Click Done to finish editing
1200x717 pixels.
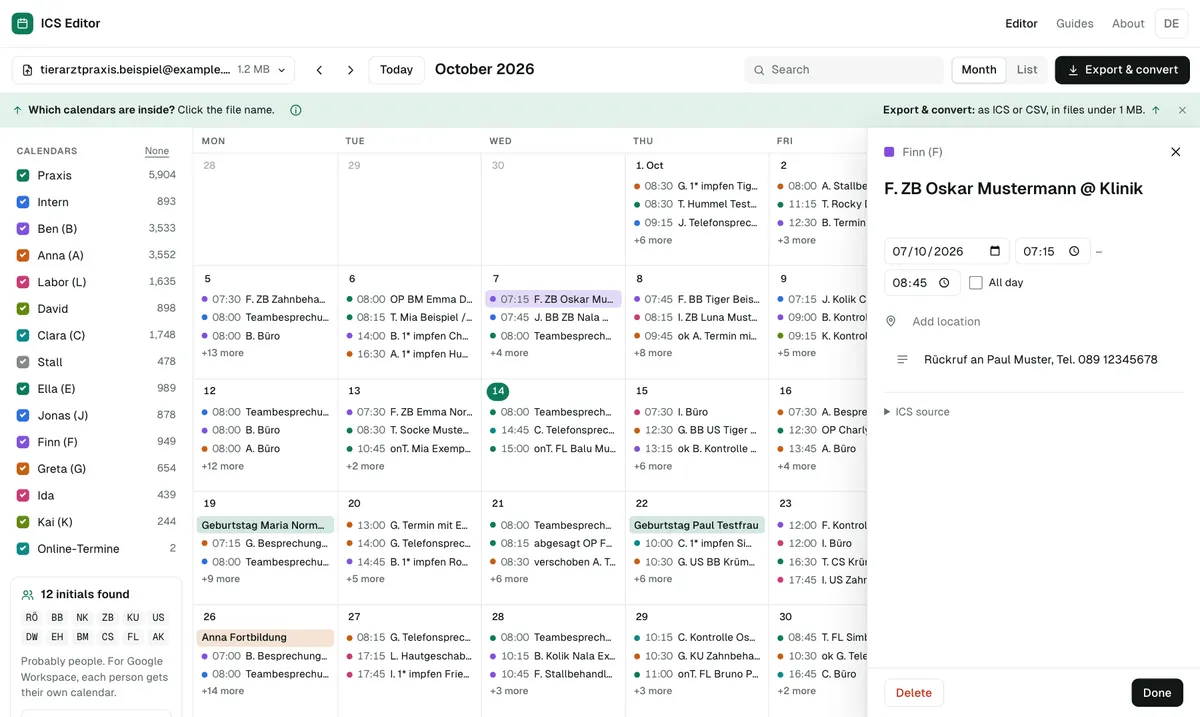1157,693
